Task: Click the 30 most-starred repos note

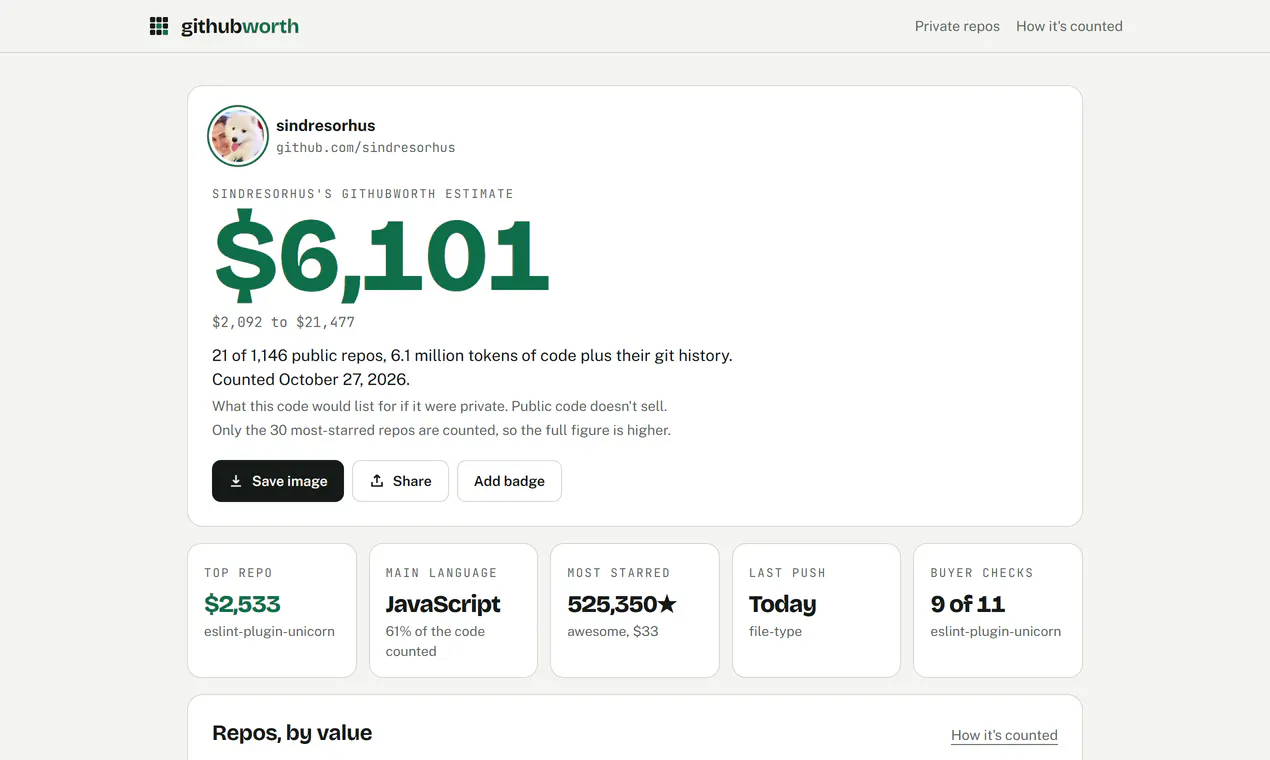Action: point(441,430)
